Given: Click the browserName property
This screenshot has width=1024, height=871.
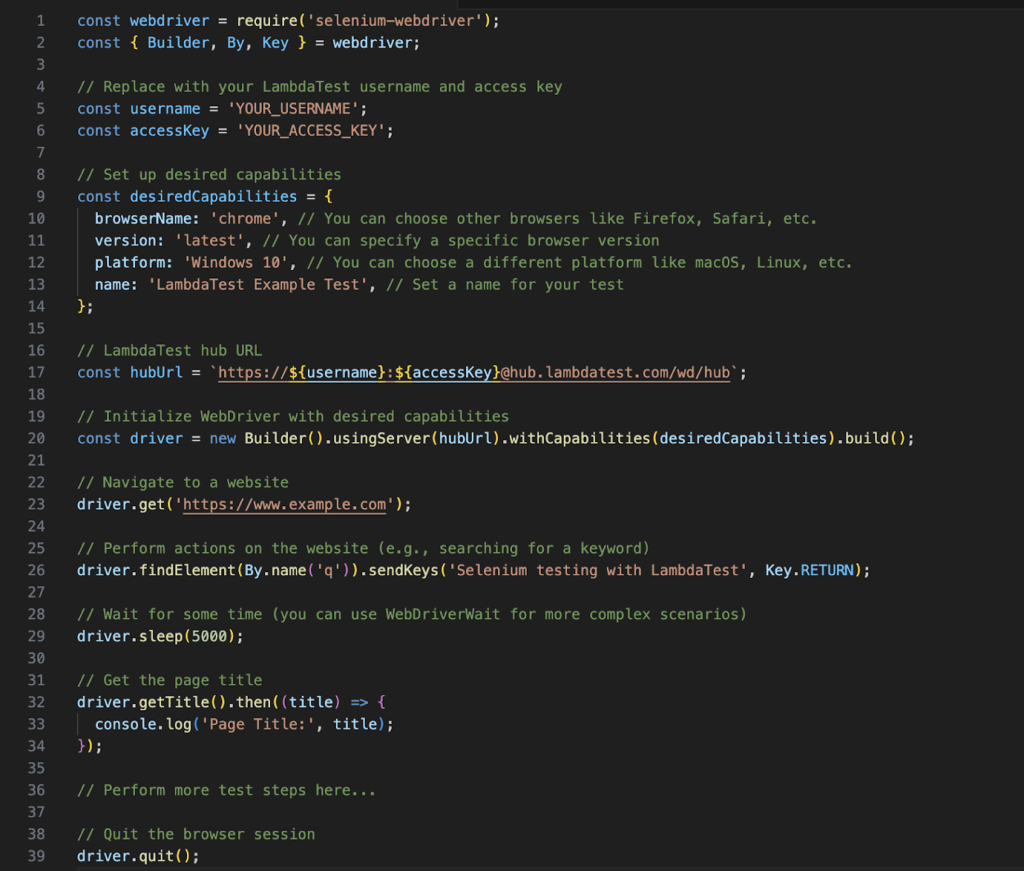Looking at the screenshot, I should pyautogui.click(x=143, y=219).
